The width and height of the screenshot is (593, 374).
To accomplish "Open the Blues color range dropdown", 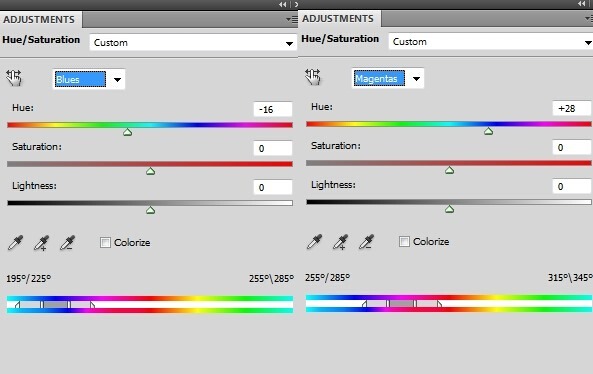I will (x=117, y=79).
